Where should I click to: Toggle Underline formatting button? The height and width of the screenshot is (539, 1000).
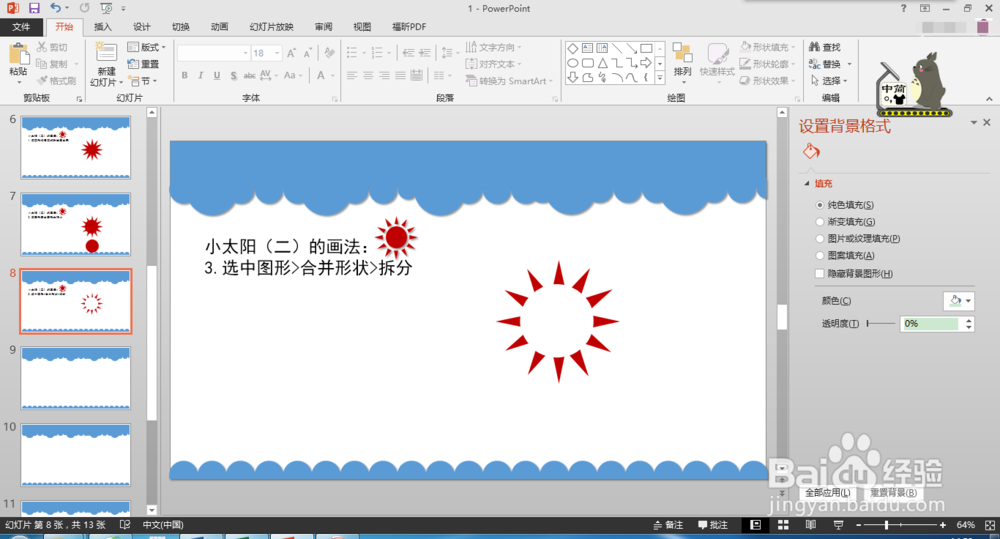click(x=217, y=75)
